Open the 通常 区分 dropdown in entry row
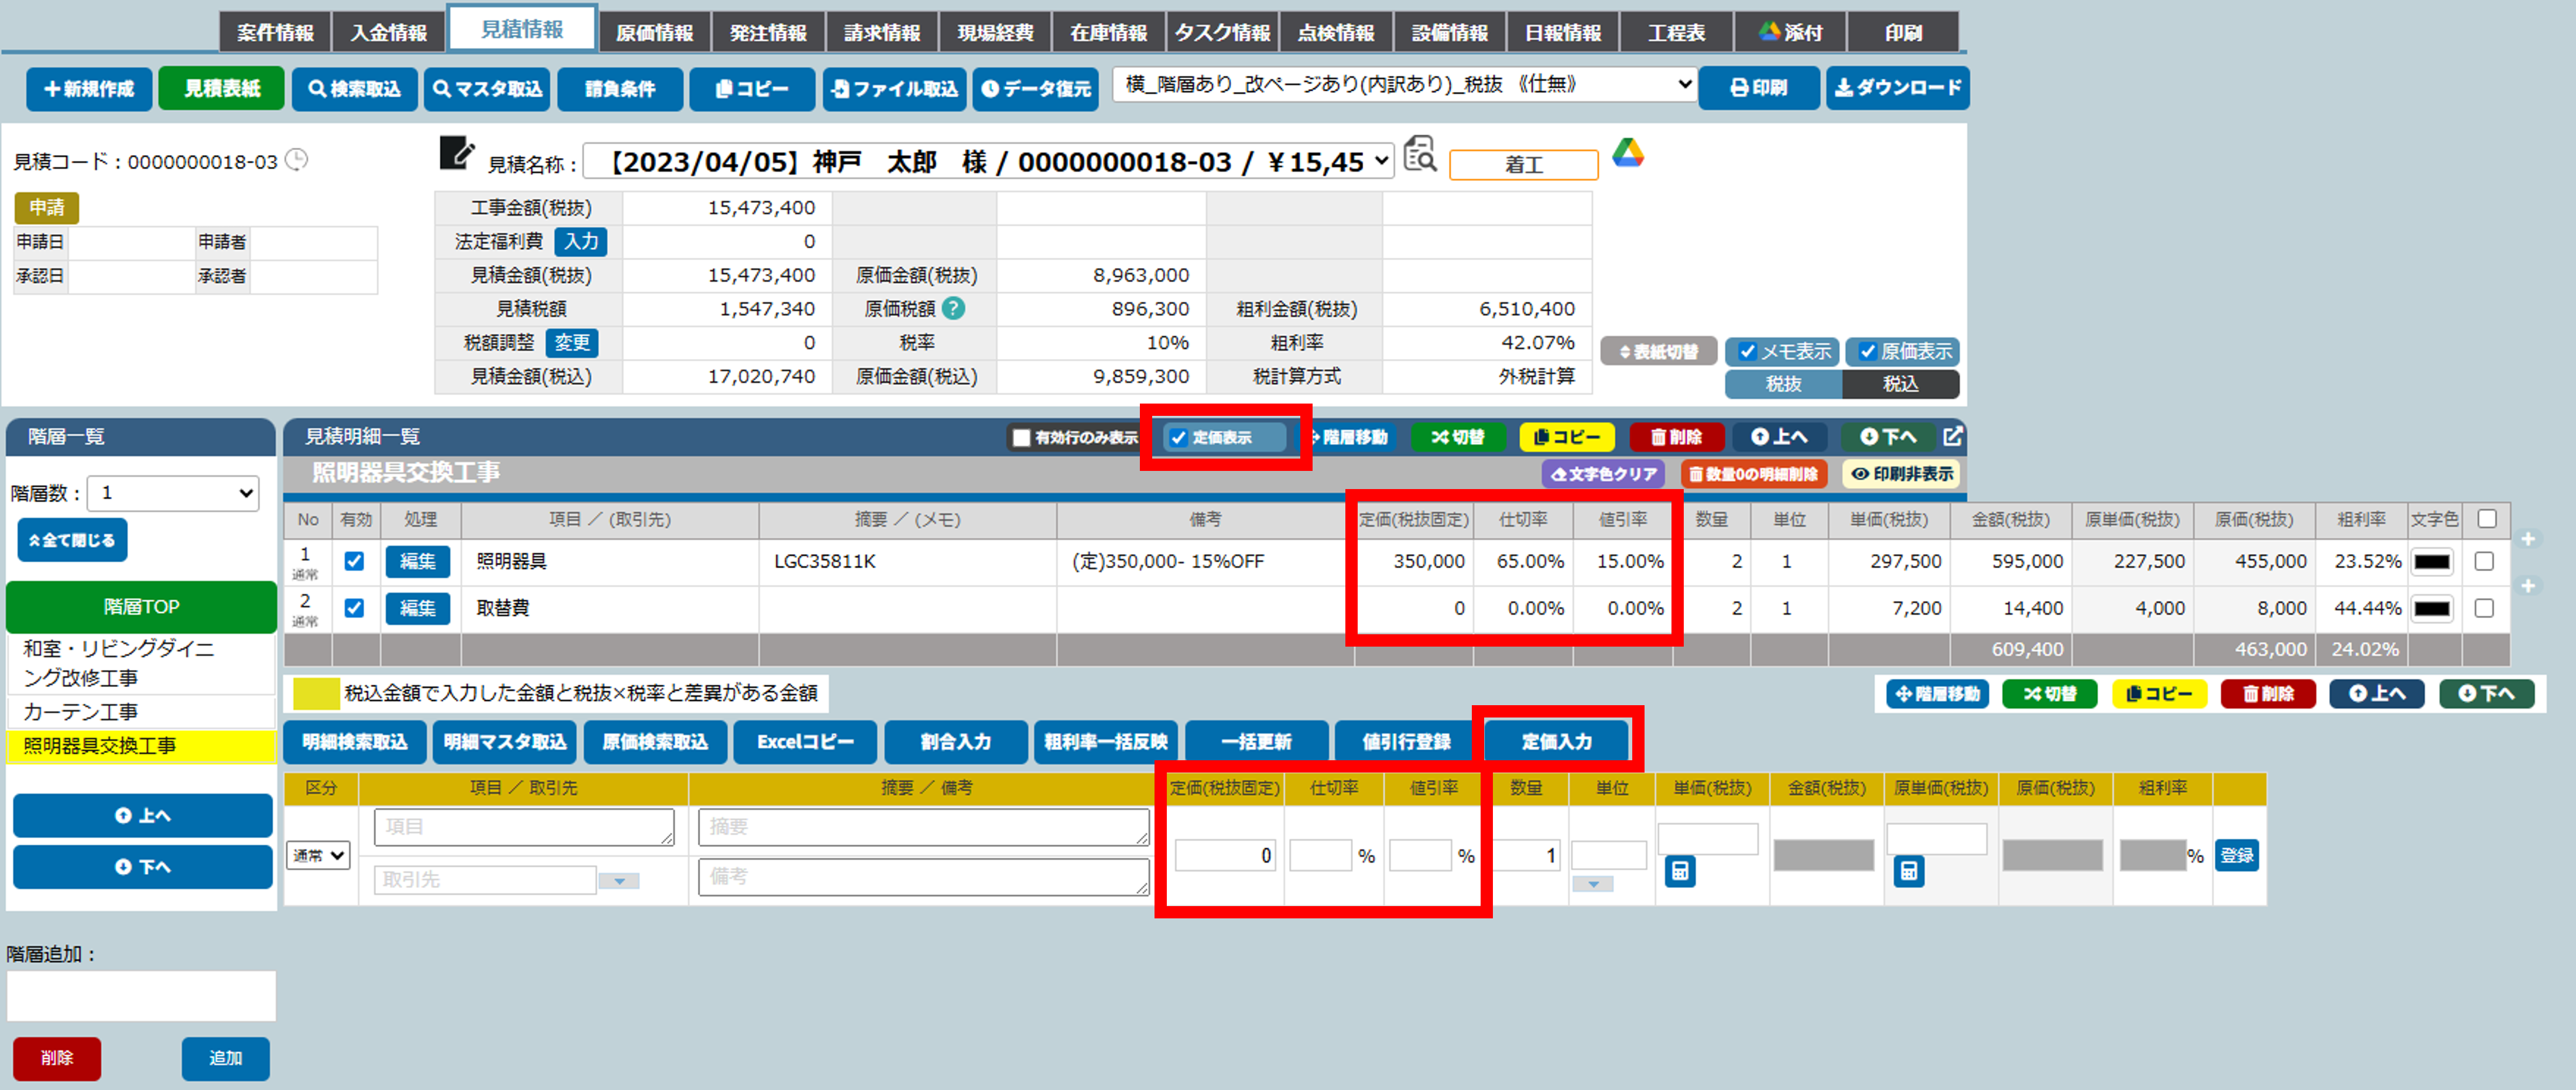Screen dimensions: 2576x1090 click(x=318, y=855)
